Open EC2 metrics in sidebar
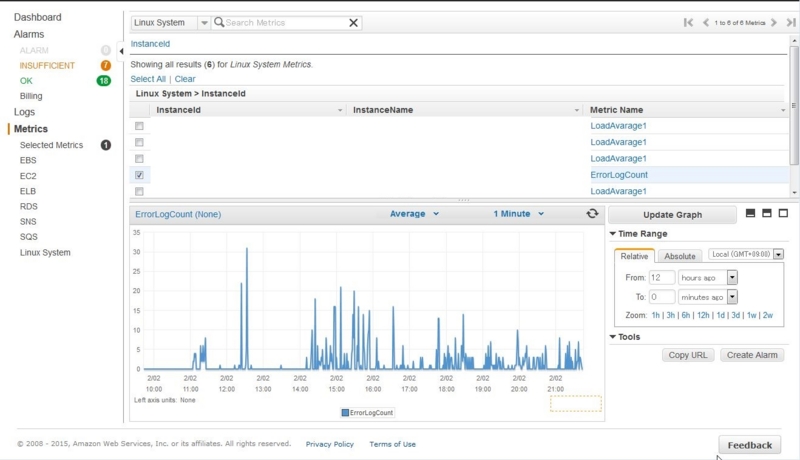The image size is (800, 460). [x=28, y=176]
